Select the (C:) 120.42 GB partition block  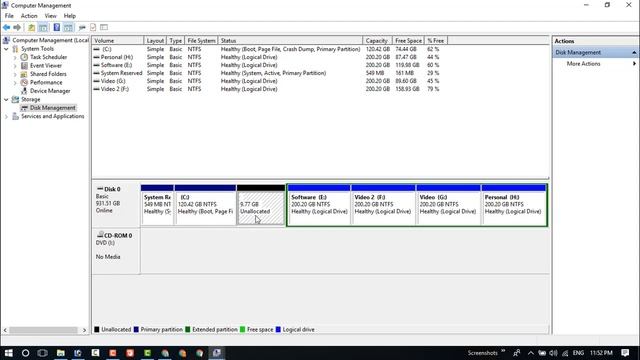pos(205,205)
